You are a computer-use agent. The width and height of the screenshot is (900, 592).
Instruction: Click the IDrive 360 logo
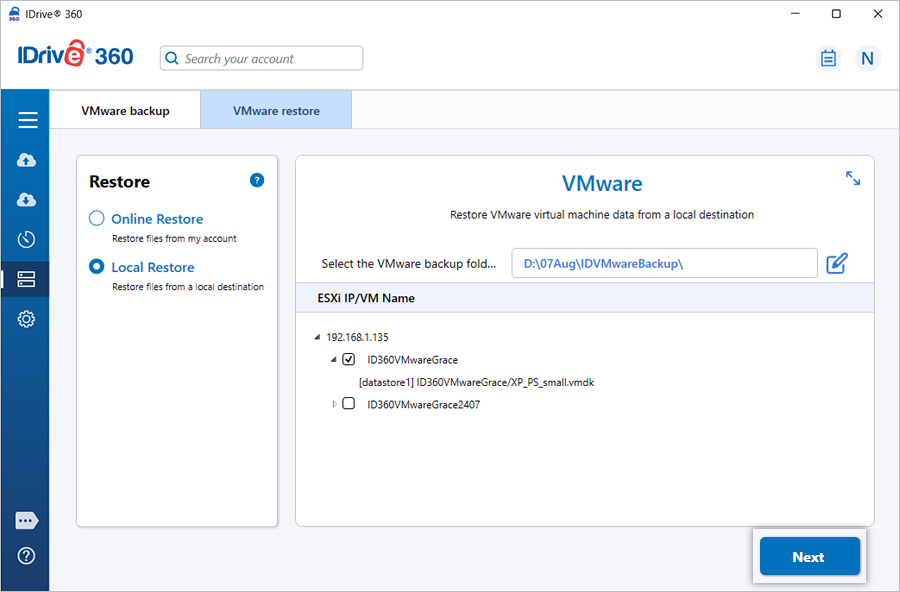coord(75,55)
